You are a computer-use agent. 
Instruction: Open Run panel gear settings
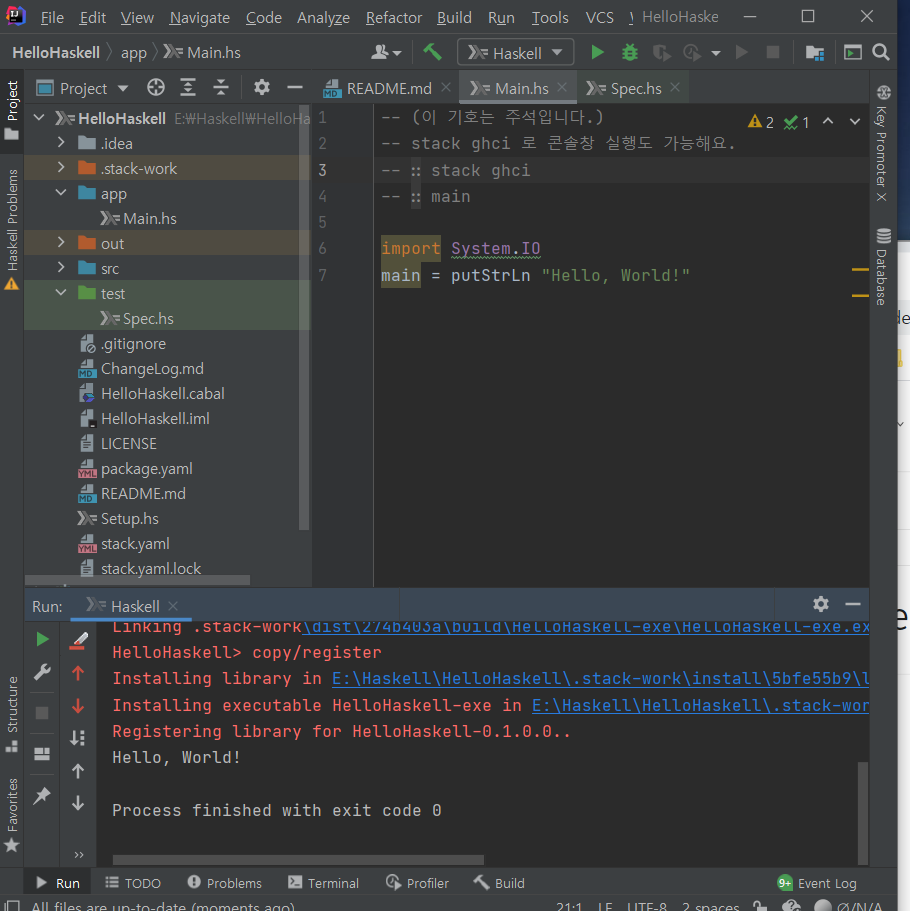coord(821,604)
